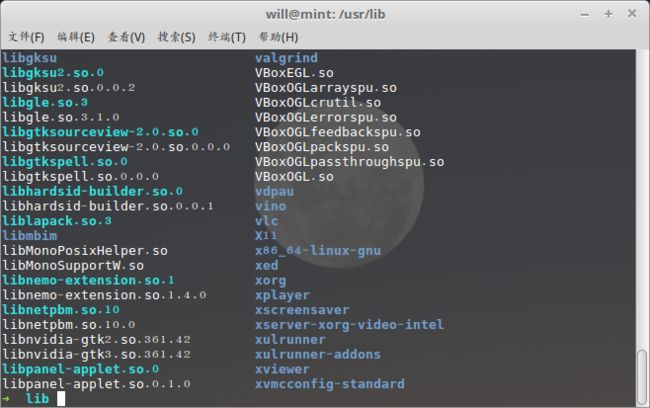This screenshot has width=650, height=408.
Task: Open the 编辑(E) menu
Action: pos(76,37)
